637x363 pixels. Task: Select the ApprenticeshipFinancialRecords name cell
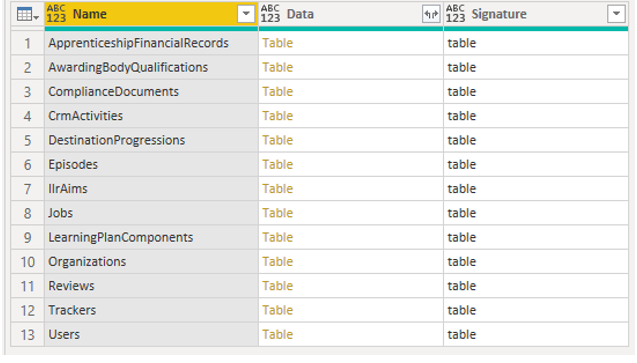pyautogui.click(x=151, y=43)
